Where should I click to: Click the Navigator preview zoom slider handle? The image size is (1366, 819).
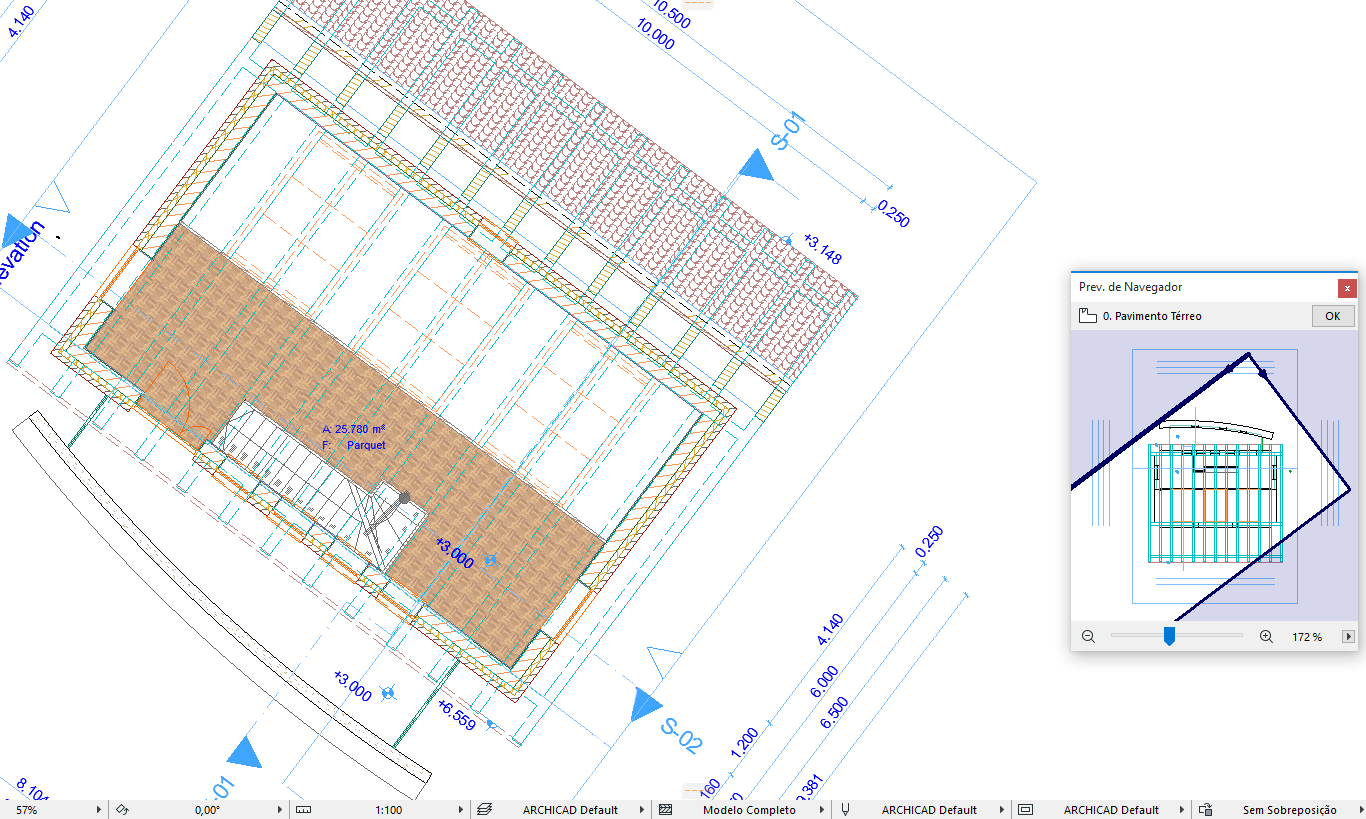(1168, 637)
